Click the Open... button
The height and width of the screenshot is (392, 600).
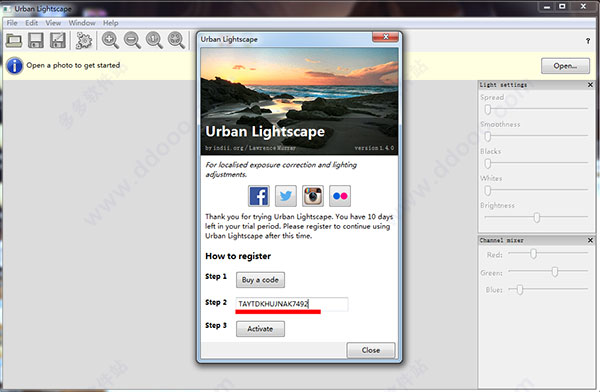(x=565, y=66)
